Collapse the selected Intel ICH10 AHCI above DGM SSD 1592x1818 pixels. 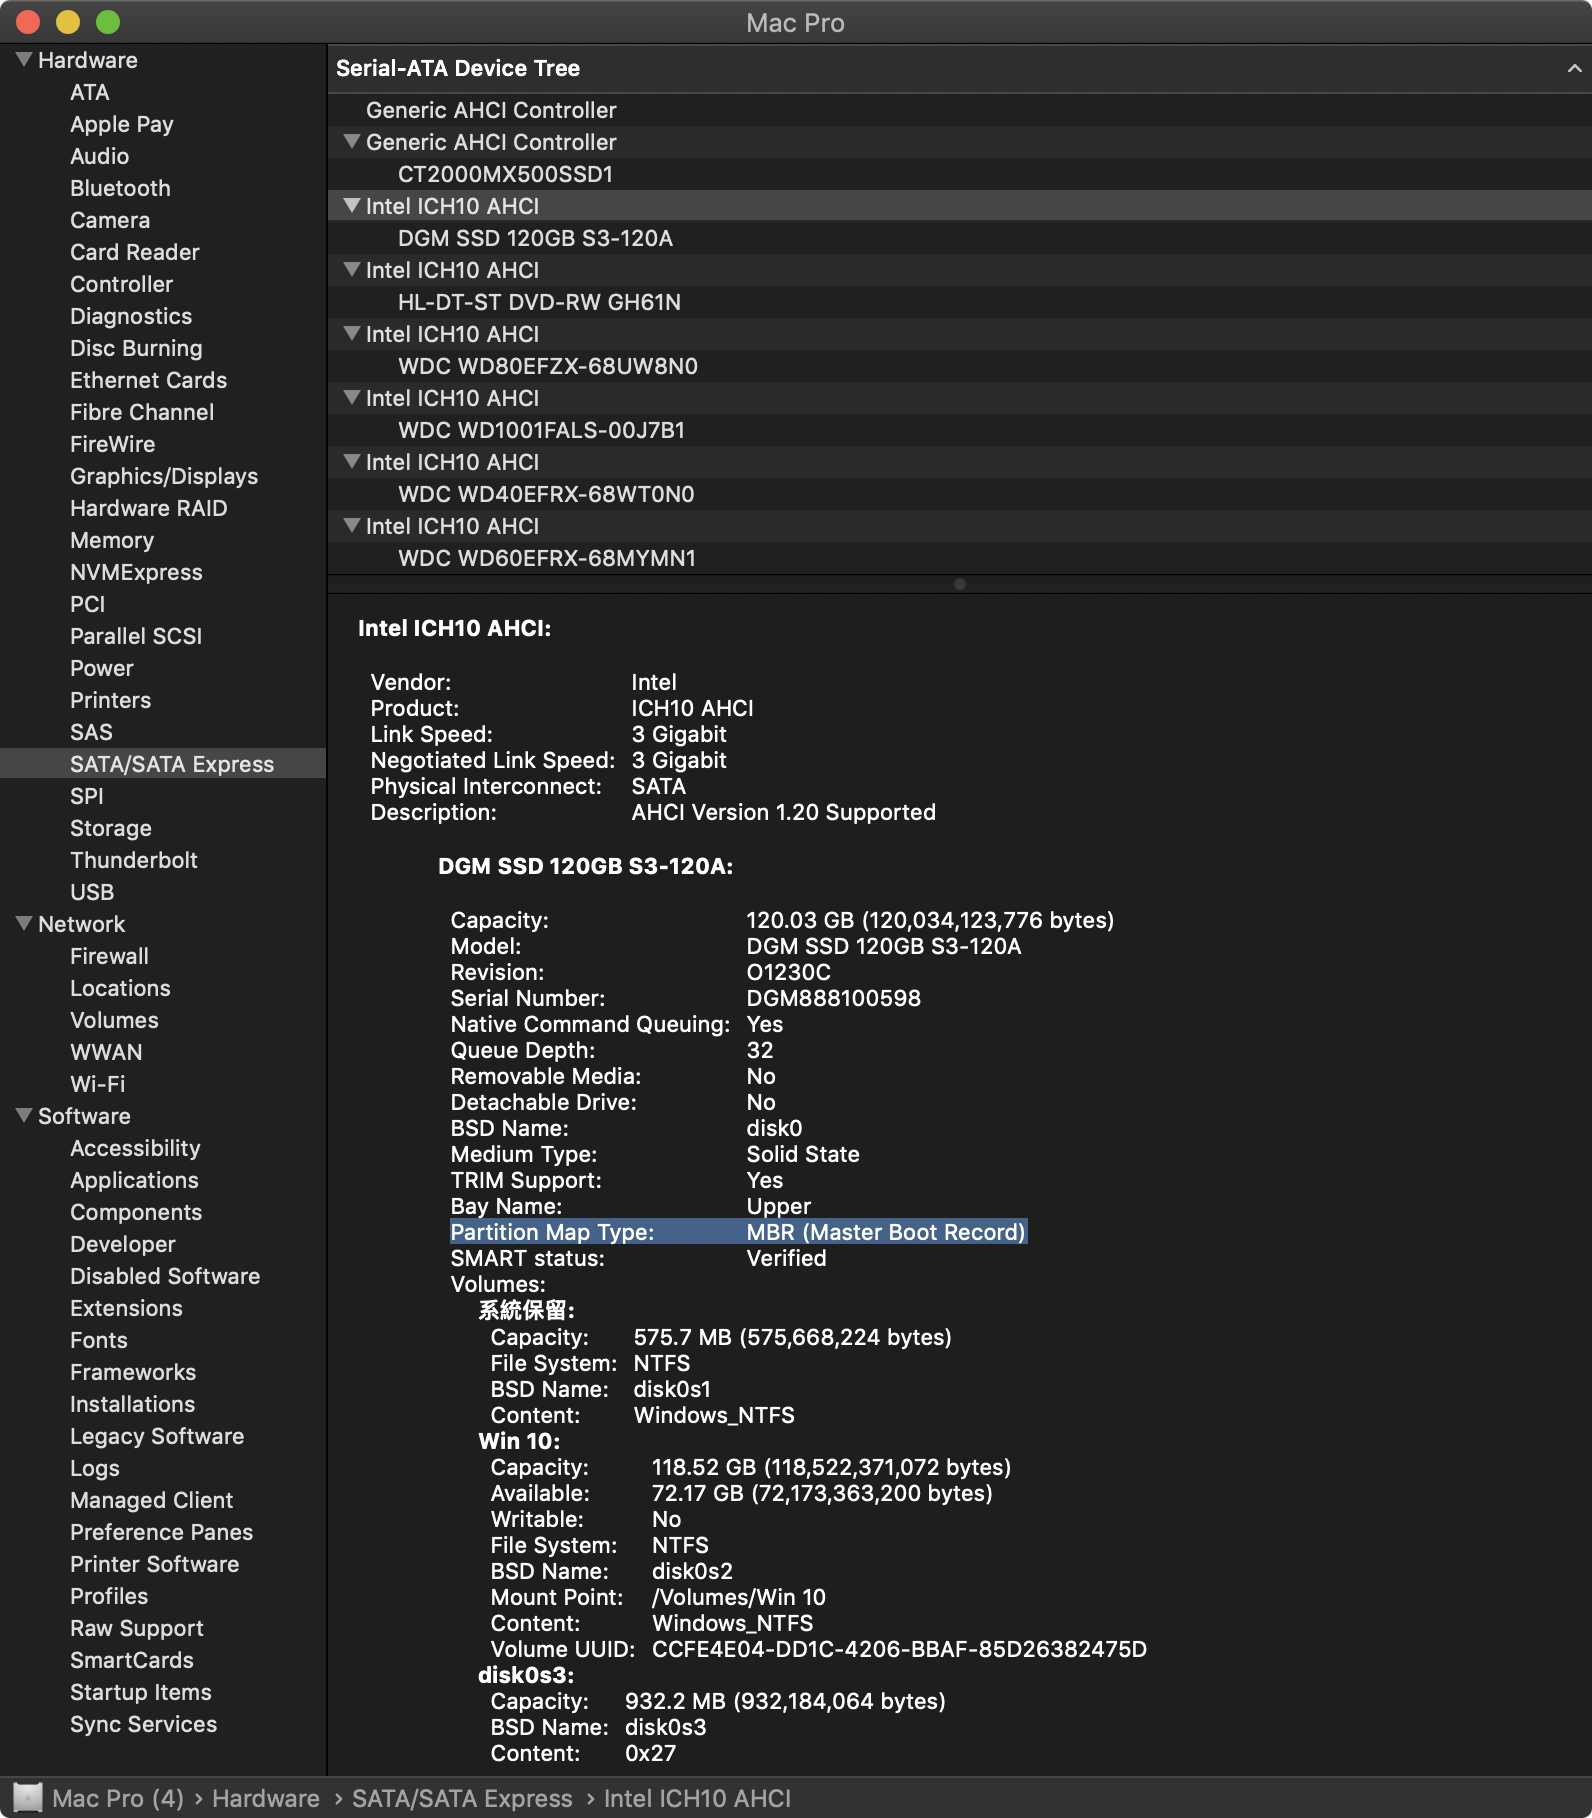click(351, 206)
